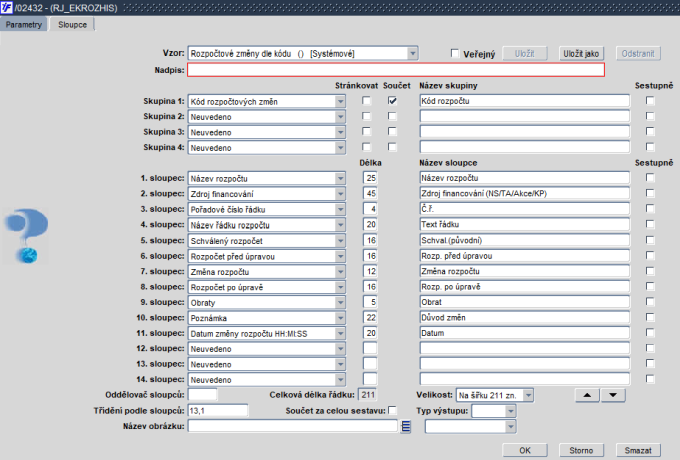Image resolution: width=680 pixels, height=460 pixels.
Task: Switch to the Parametry tab
Action: pyautogui.click(x=23, y=25)
